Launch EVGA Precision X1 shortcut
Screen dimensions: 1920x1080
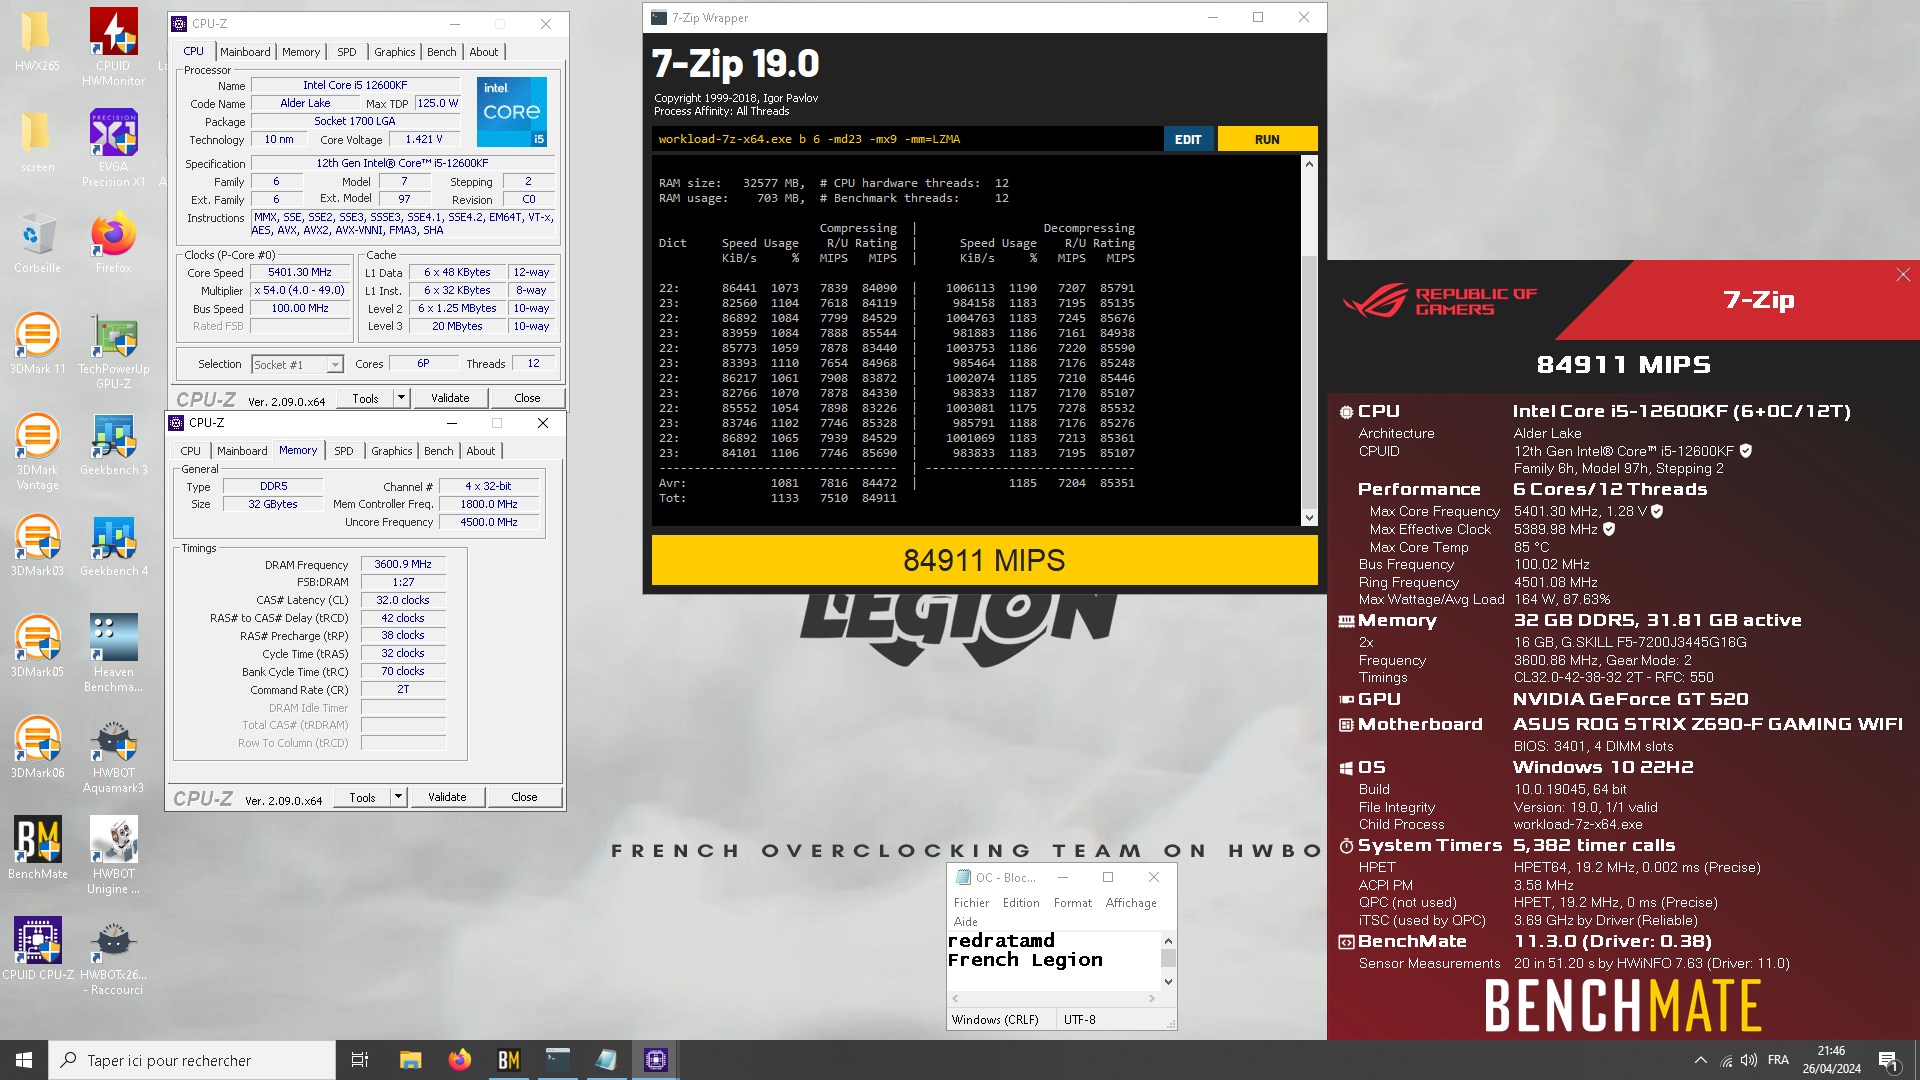[113, 148]
